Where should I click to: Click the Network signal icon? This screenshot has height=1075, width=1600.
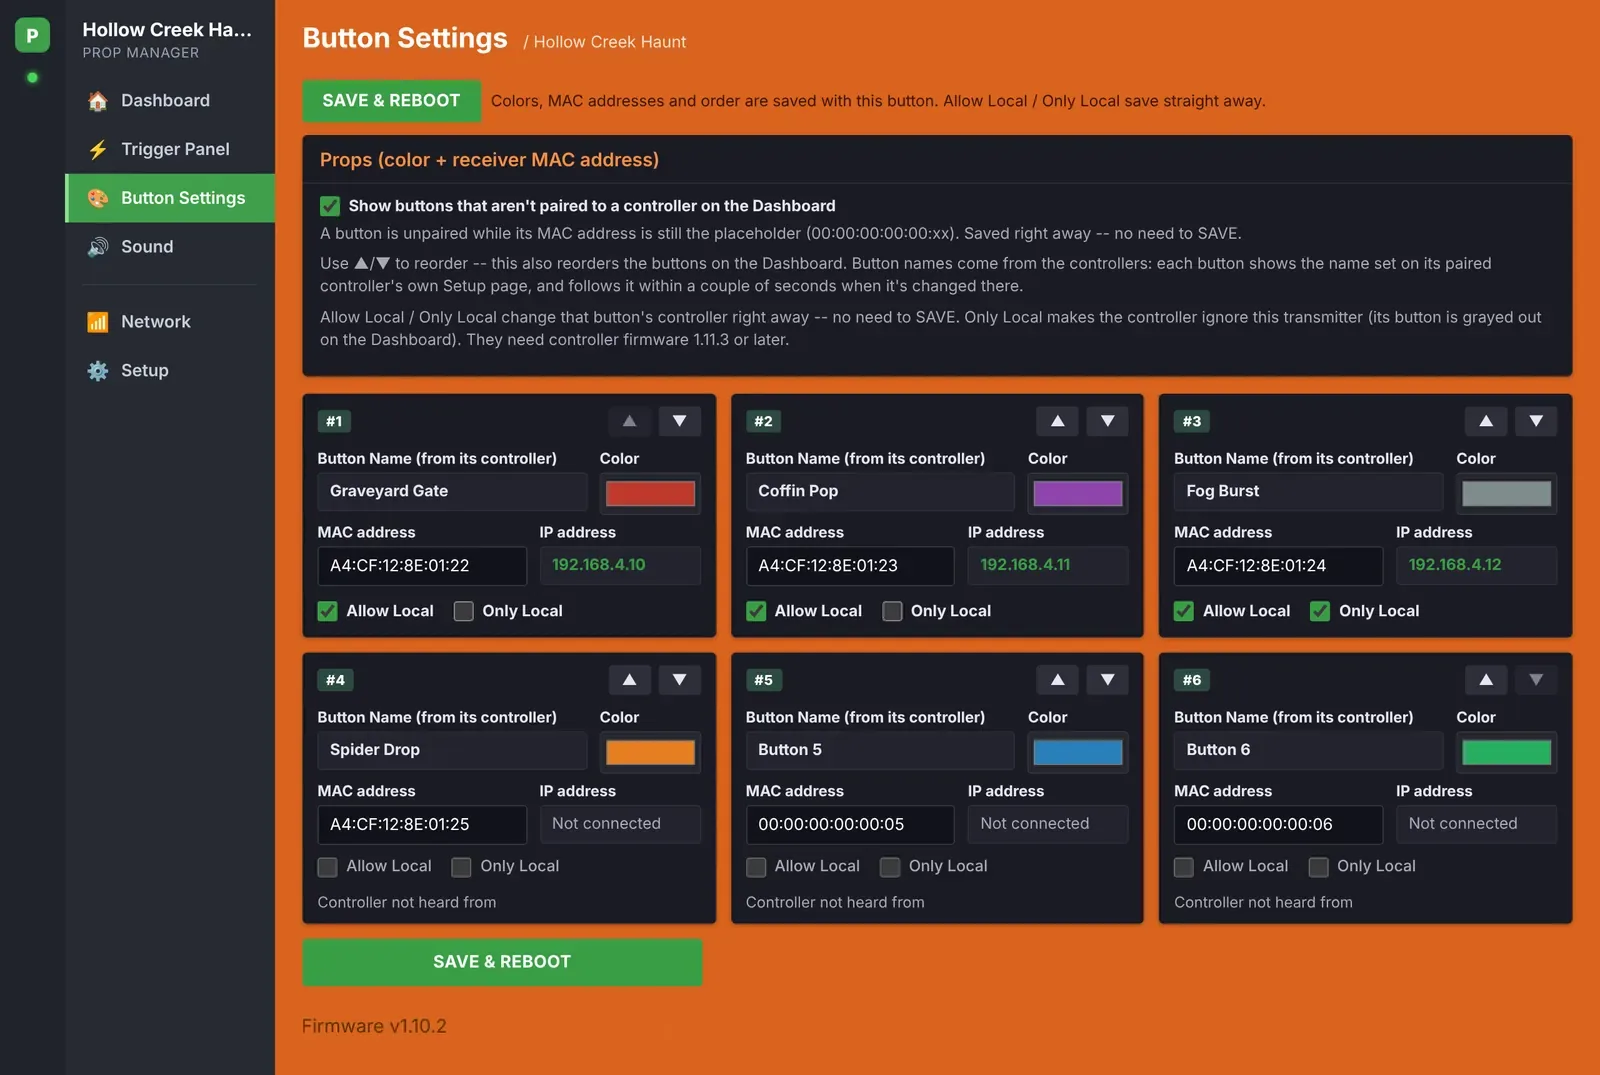(98, 322)
